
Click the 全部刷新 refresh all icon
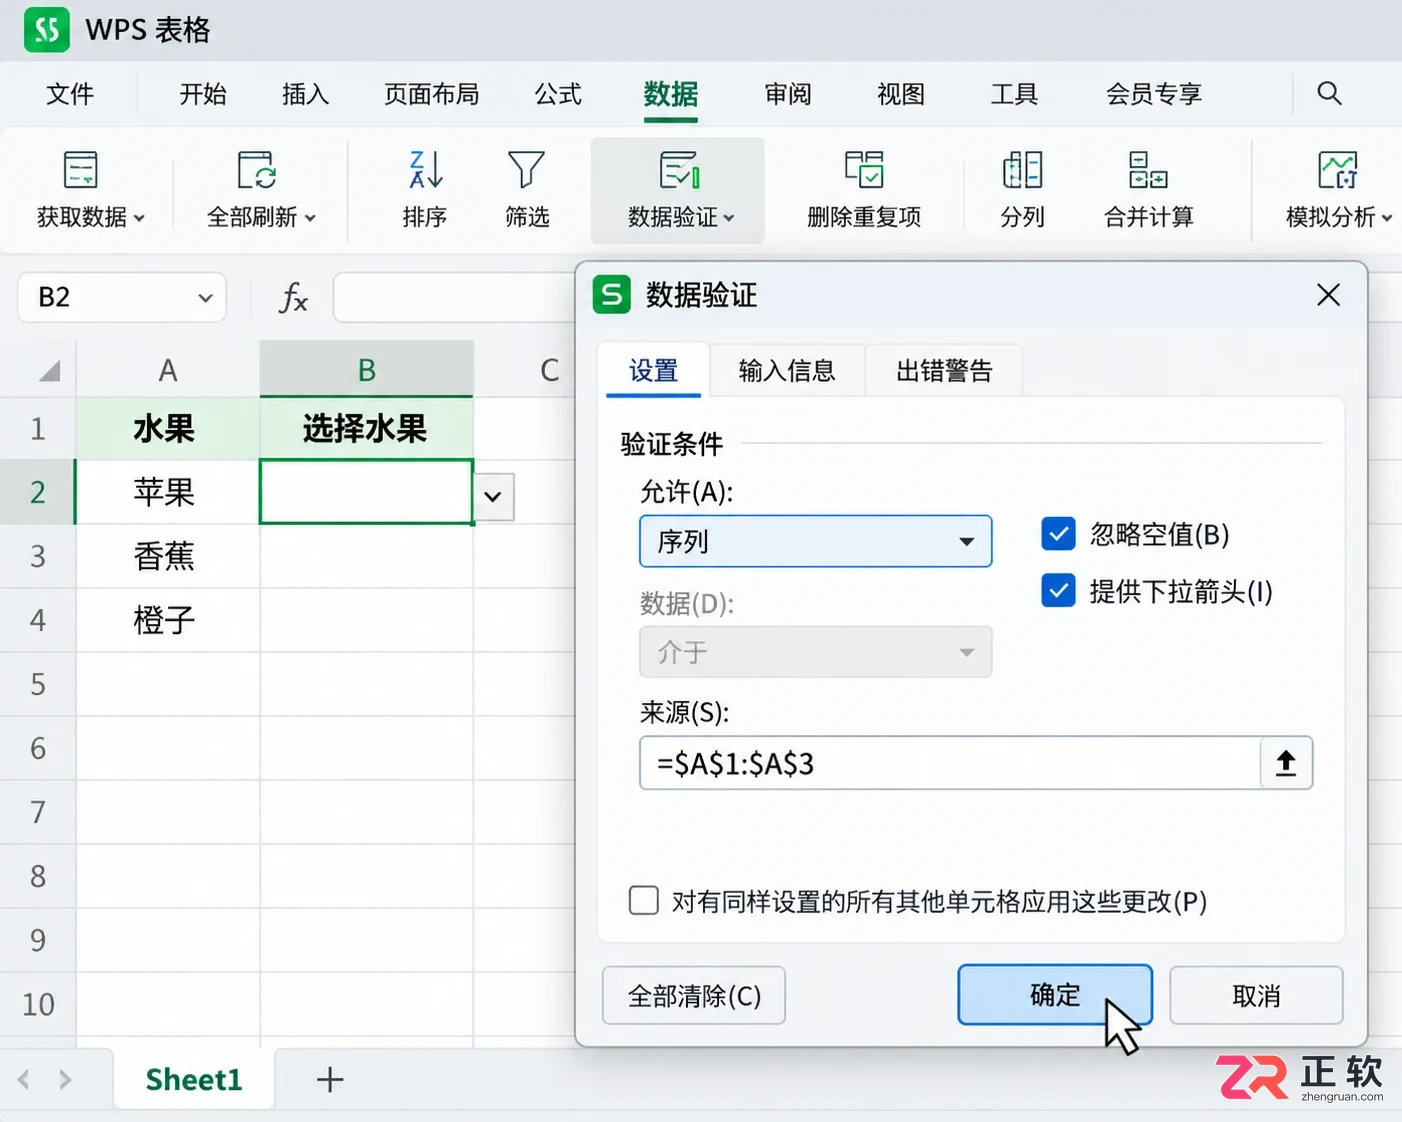tap(257, 171)
